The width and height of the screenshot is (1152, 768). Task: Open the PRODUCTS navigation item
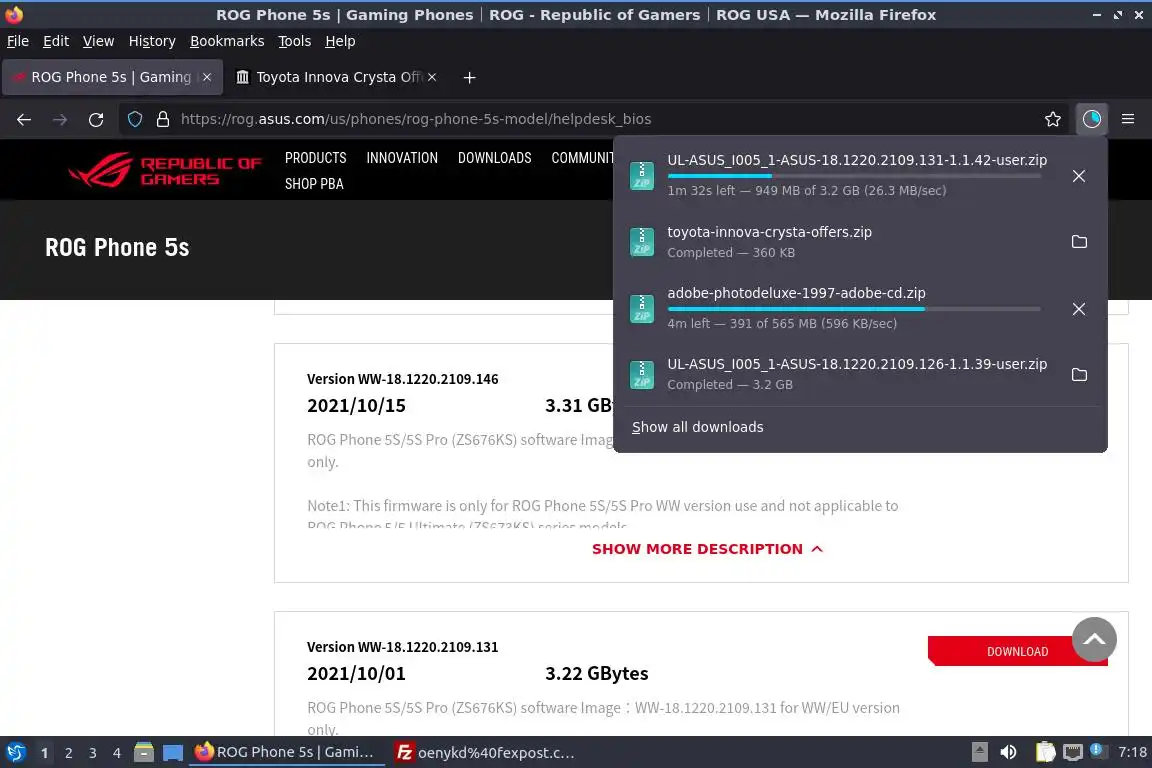315,158
